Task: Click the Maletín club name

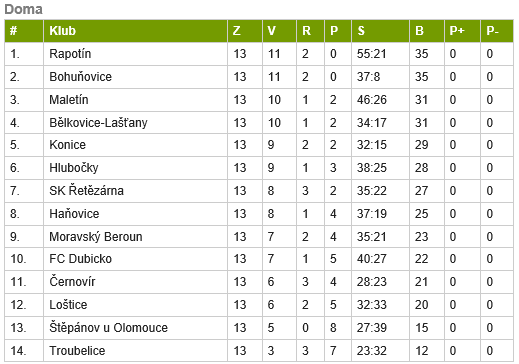Action: pyautogui.click(x=69, y=100)
